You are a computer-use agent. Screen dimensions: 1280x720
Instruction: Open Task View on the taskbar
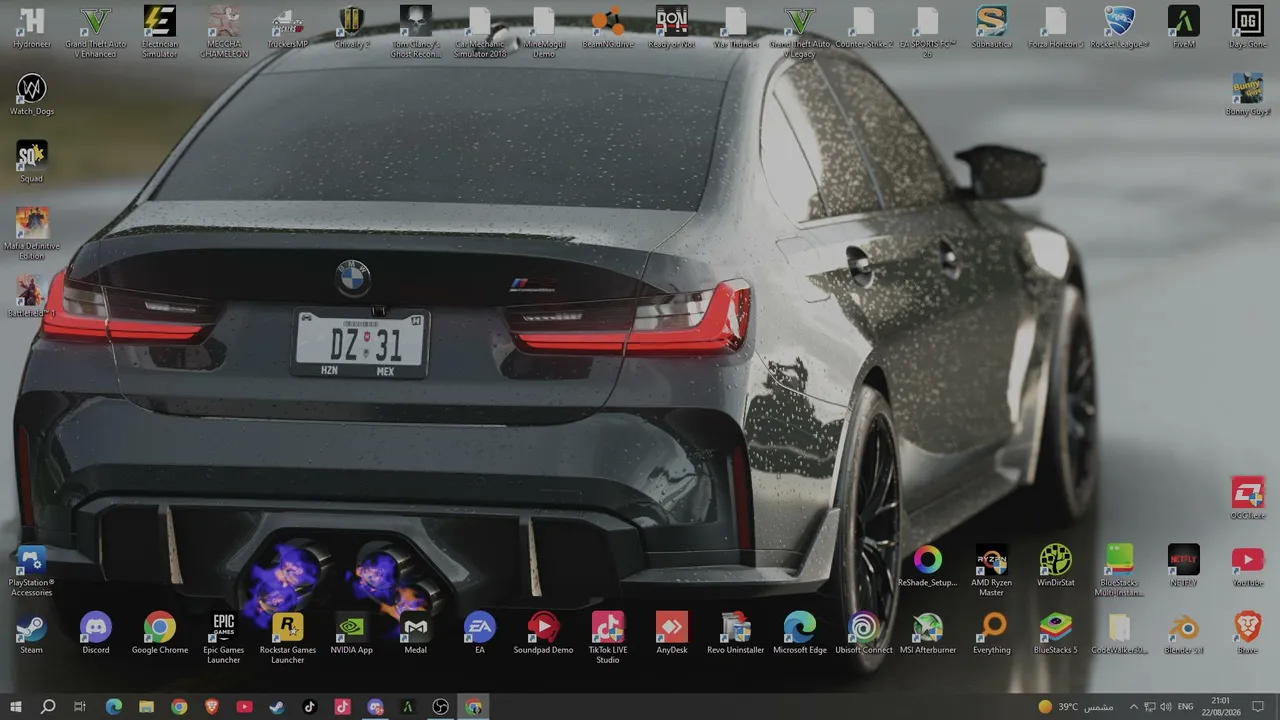click(80, 707)
